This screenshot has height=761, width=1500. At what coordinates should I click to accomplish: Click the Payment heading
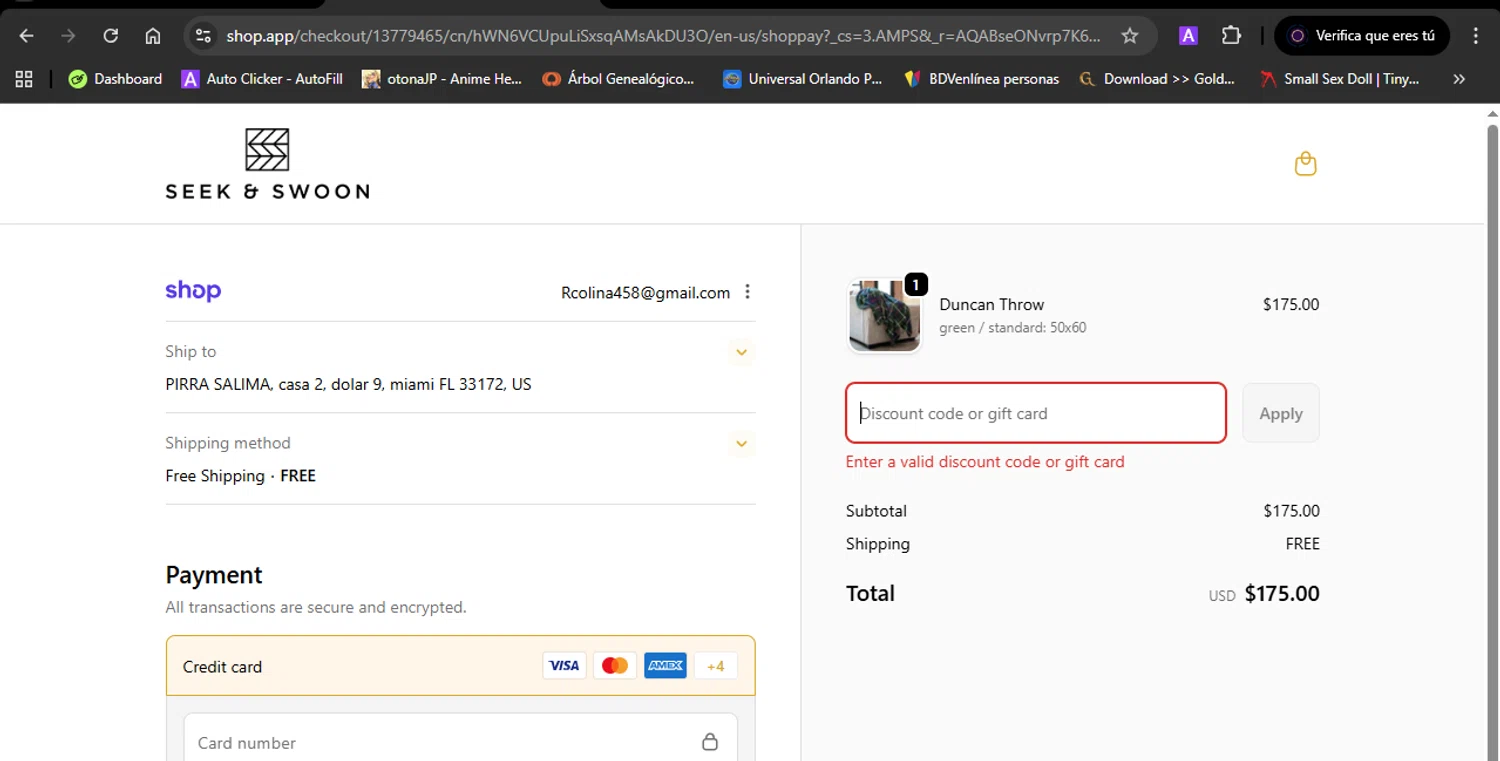click(x=214, y=575)
